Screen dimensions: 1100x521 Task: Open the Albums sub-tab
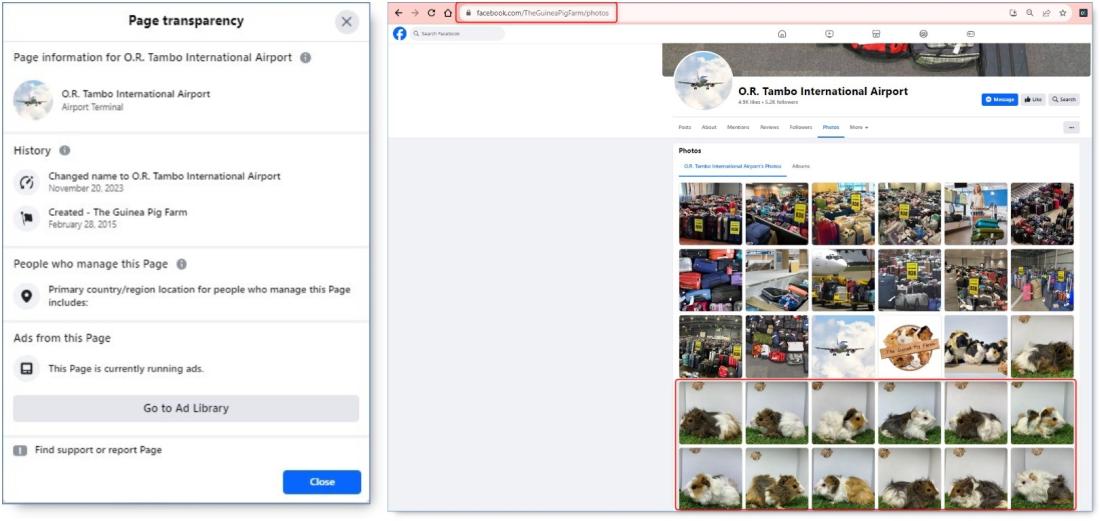(x=801, y=166)
